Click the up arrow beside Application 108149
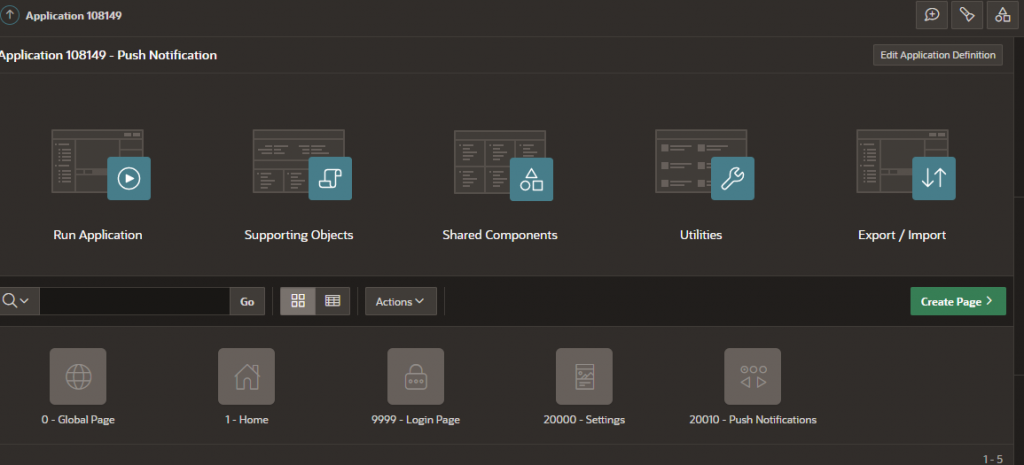Viewport: 1024px width, 465px height. pyautogui.click(x=12, y=16)
